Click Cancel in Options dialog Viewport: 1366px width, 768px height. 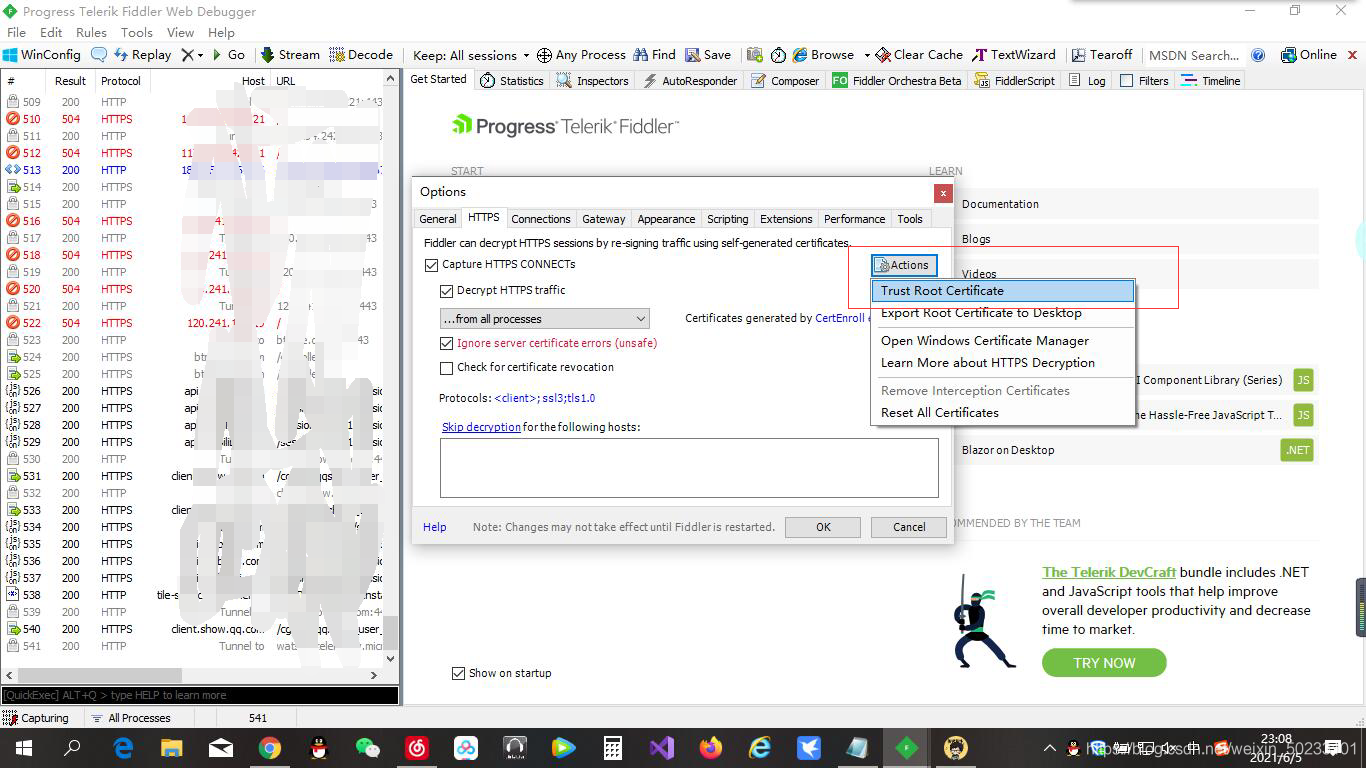[909, 527]
